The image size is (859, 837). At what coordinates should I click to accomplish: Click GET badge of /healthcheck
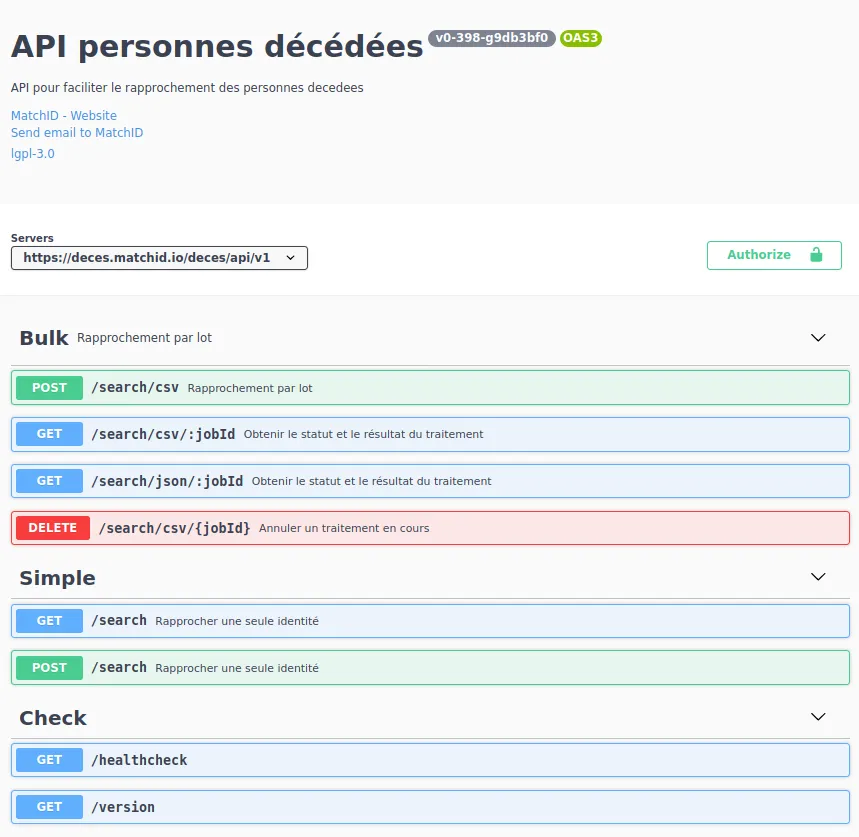pyautogui.click(x=49, y=760)
